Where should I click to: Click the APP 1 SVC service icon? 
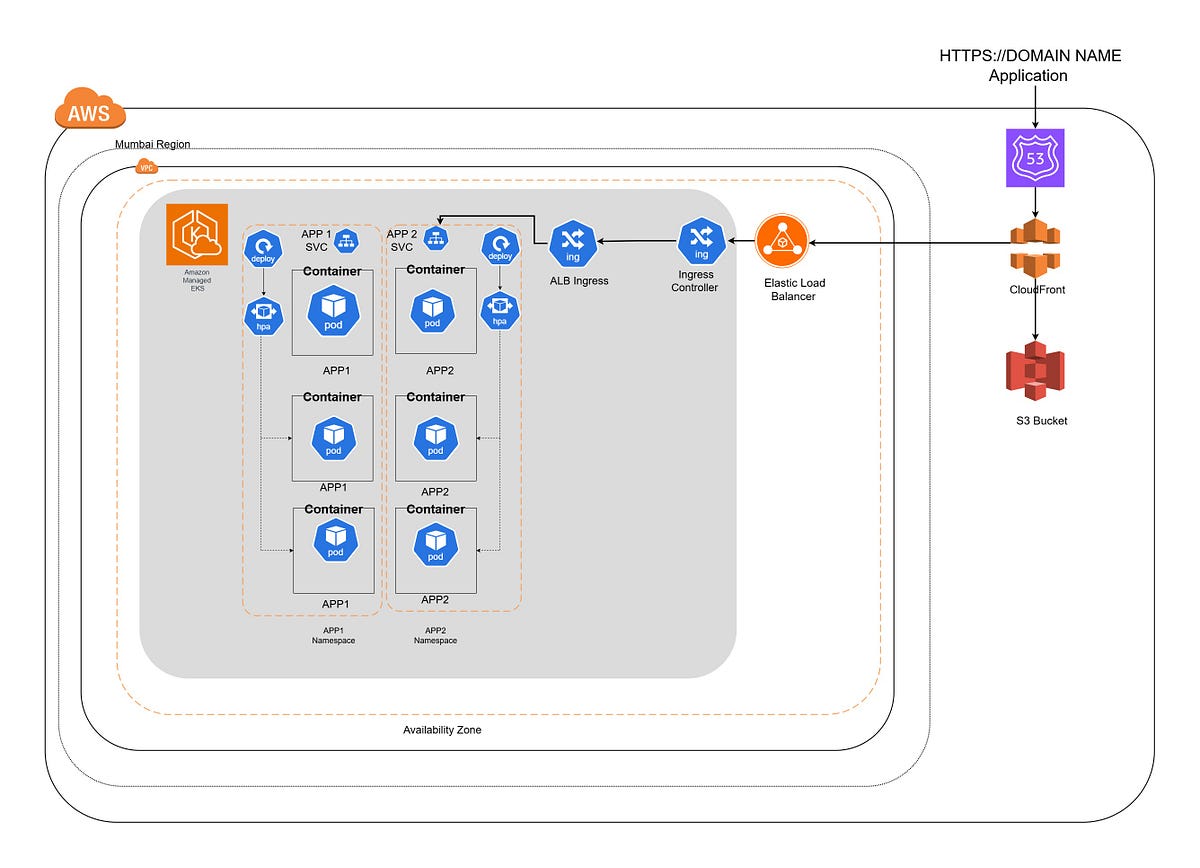click(x=346, y=240)
